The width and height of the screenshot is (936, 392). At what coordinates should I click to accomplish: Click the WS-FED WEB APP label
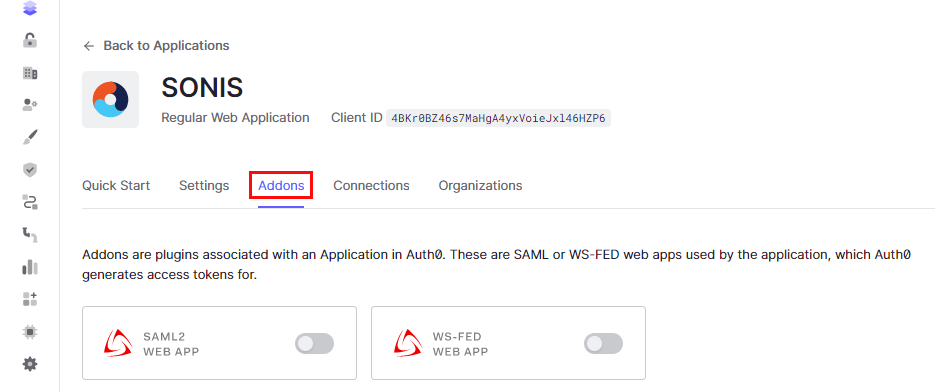(x=460, y=344)
